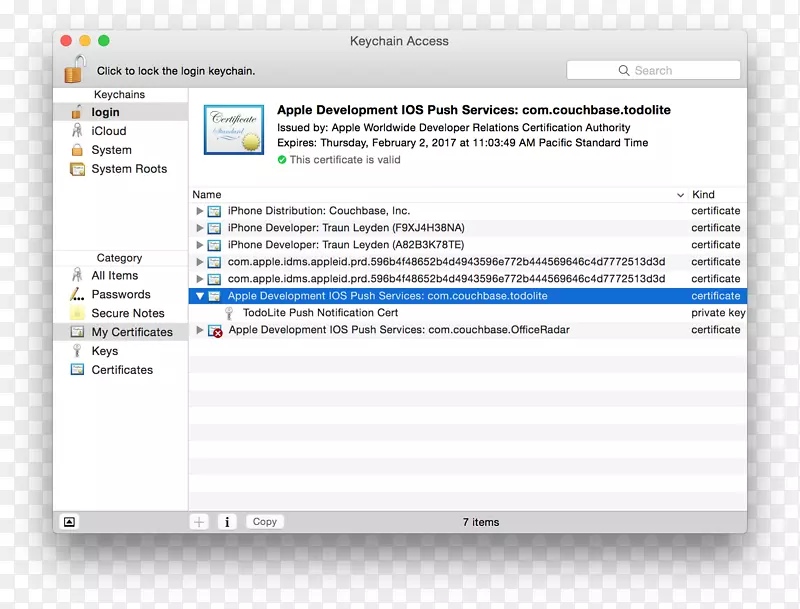Select All Items category
This screenshot has width=800, height=609.
(114, 275)
